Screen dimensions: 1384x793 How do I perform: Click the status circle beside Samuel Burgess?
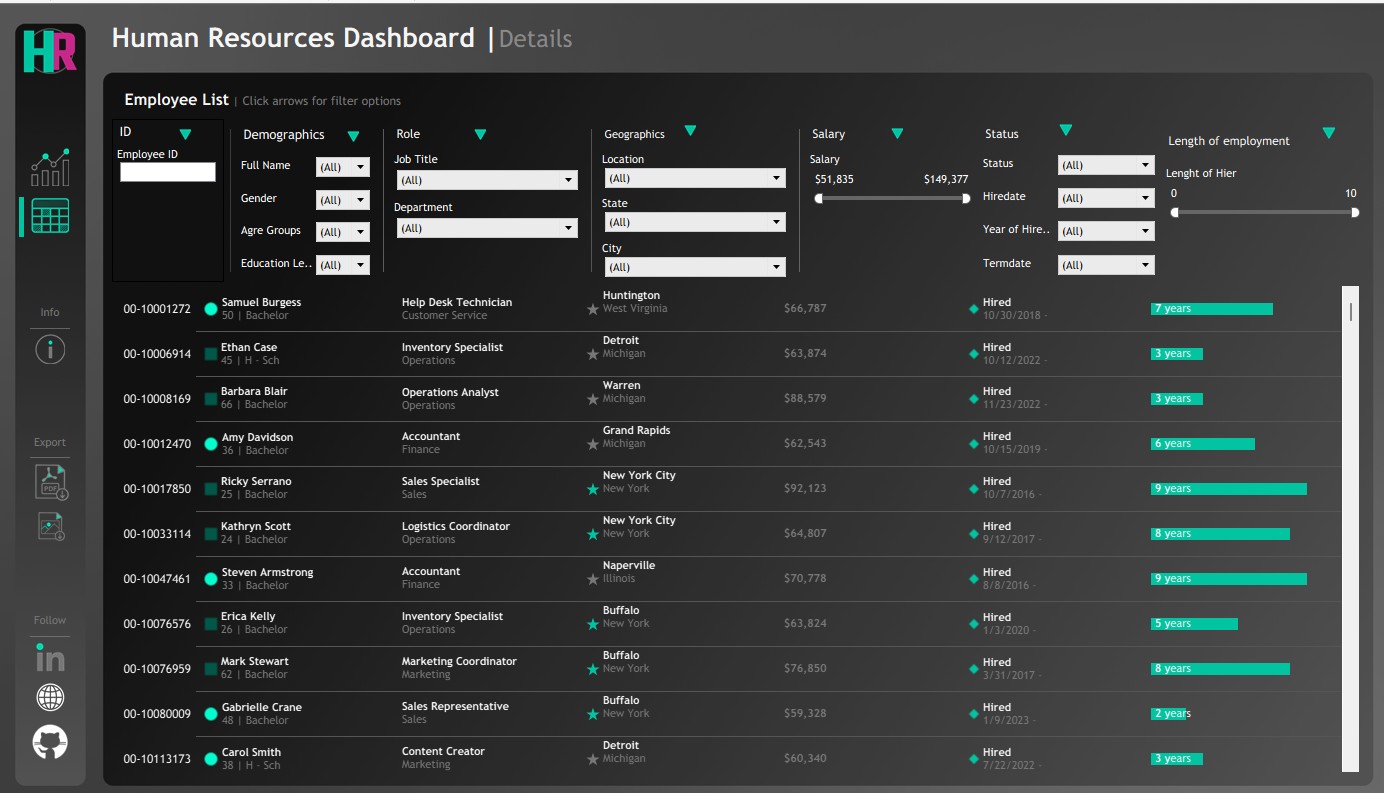pos(211,309)
